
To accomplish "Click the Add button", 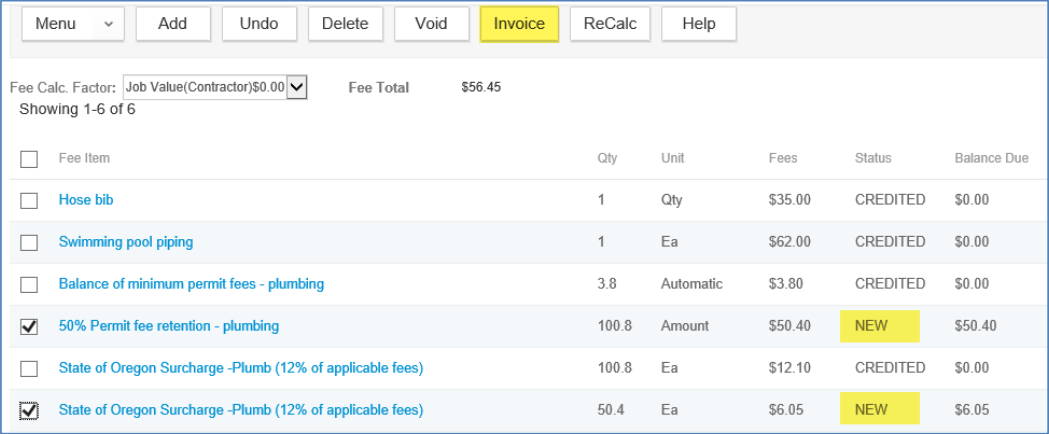I will click(173, 24).
